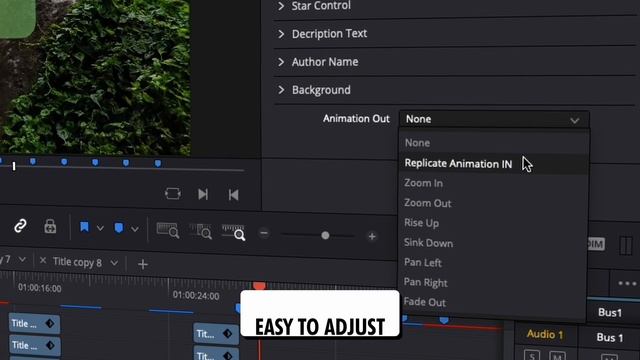Add a new timeline tab
640x360 pixels.
(x=143, y=264)
